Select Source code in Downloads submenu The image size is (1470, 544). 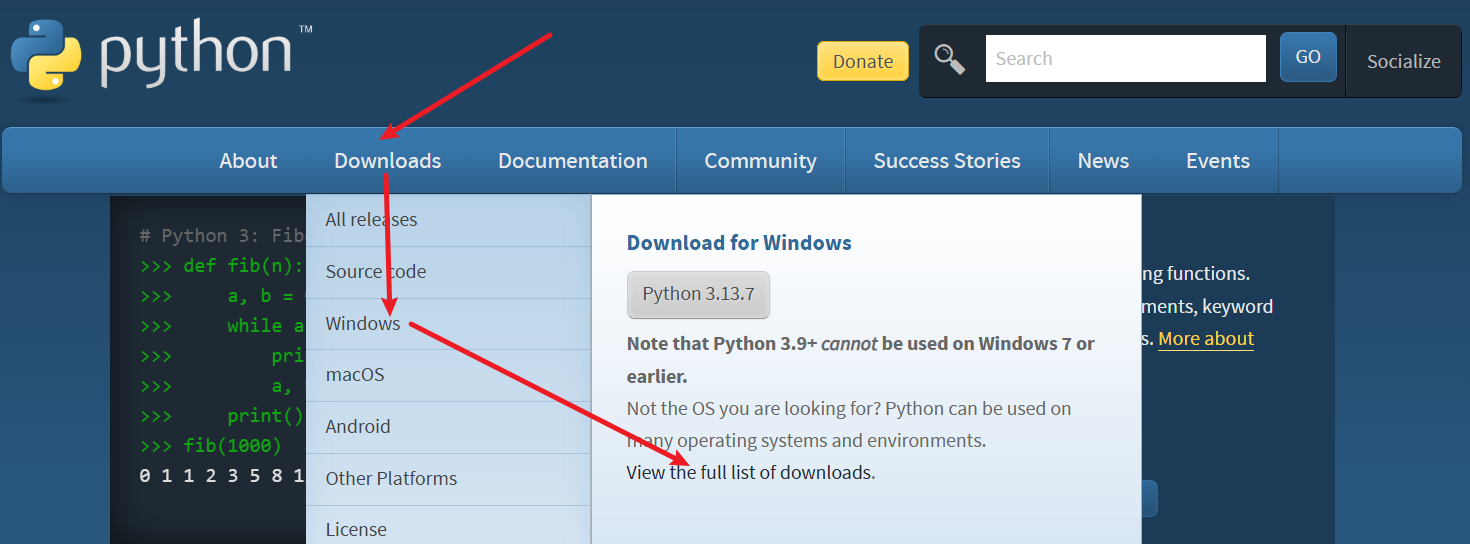pos(448,272)
